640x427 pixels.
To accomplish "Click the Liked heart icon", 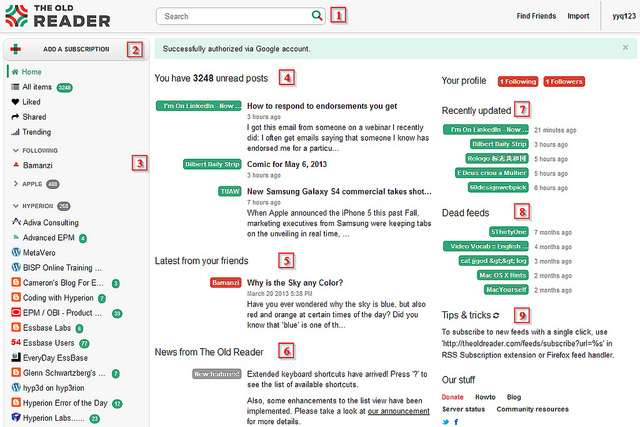I will pyautogui.click(x=15, y=102).
